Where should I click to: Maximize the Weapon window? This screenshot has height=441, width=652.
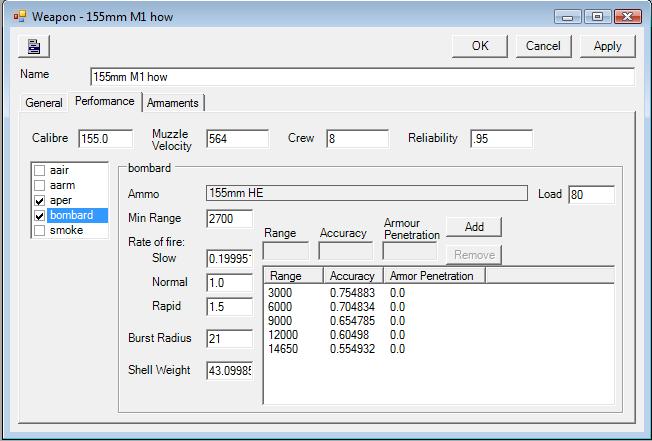tap(598, 17)
